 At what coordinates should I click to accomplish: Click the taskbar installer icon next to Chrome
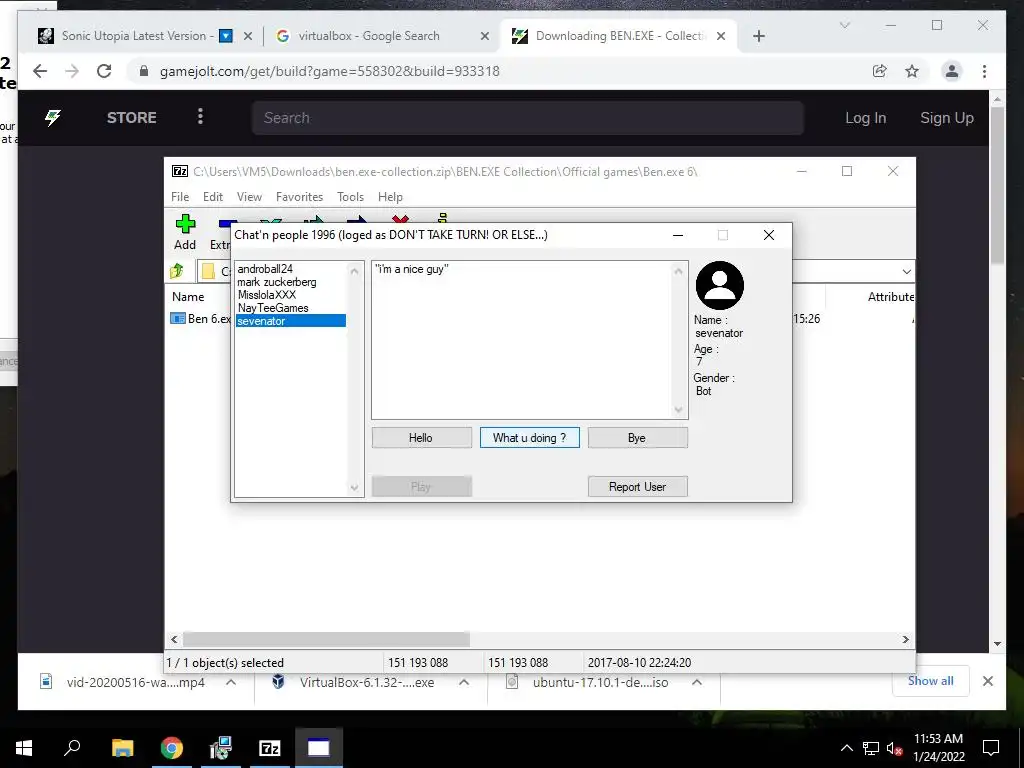click(221, 748)
